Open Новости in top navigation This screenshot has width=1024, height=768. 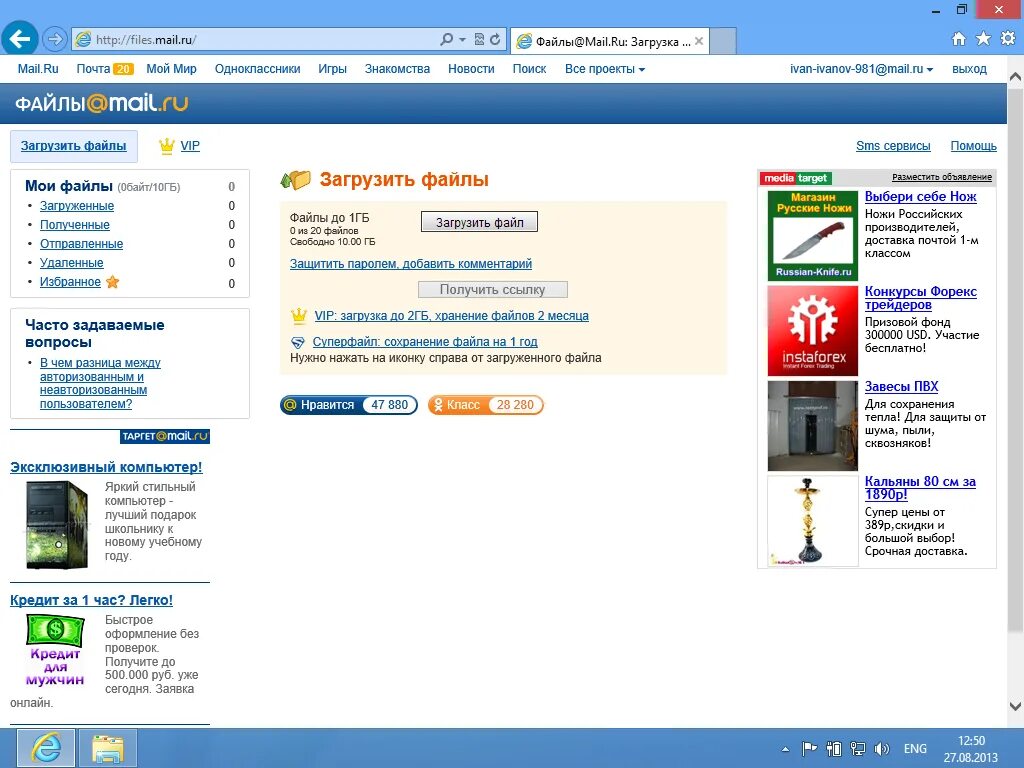click(x=471, y=69)
